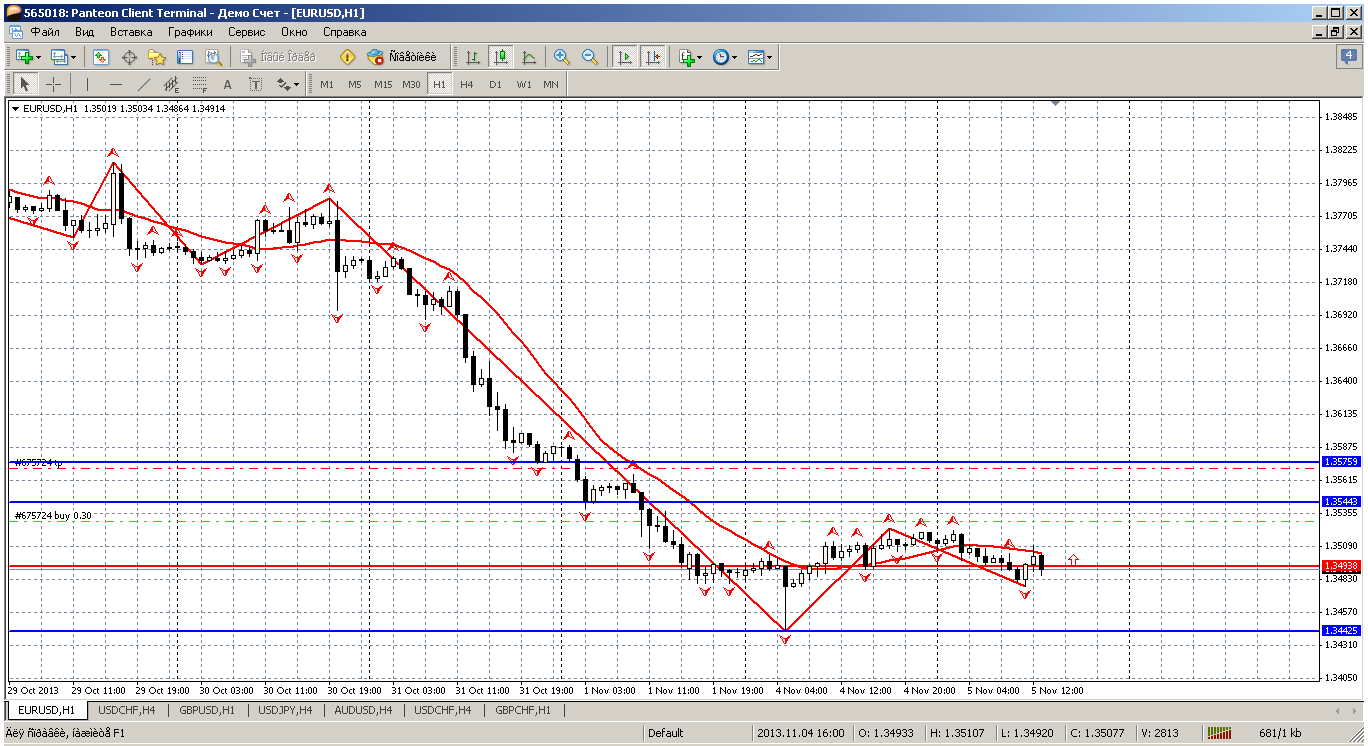Switch chart to bar chart type

(472, 58)
